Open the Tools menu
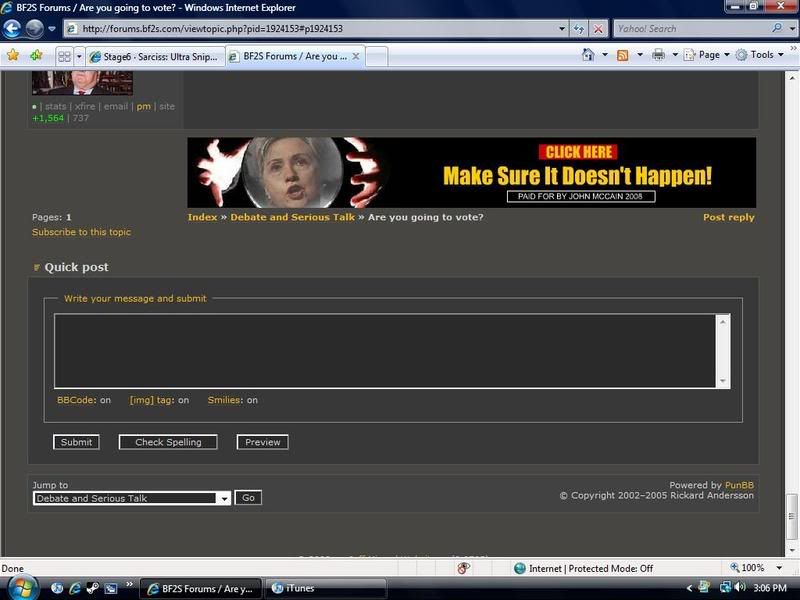Viewport: 800px width, 600px height. coord(760,55)
